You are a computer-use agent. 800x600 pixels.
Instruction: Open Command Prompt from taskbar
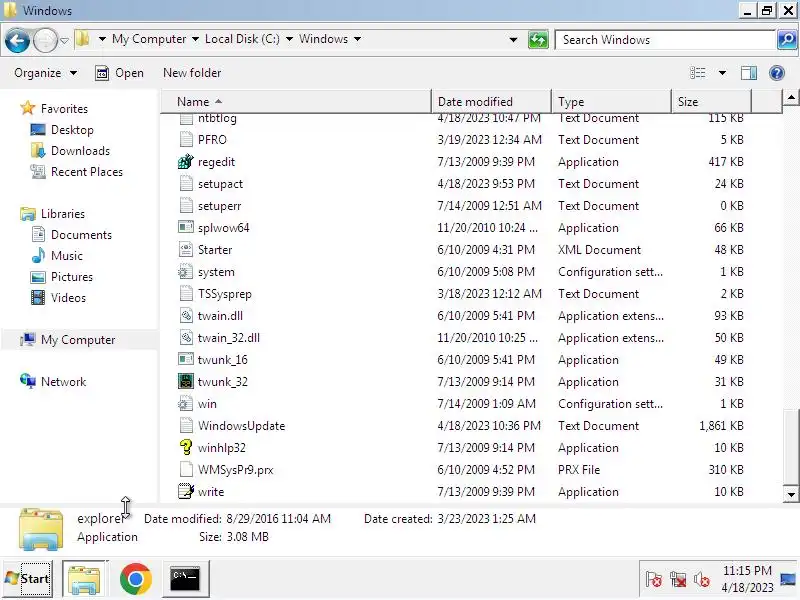click(185, 579)
